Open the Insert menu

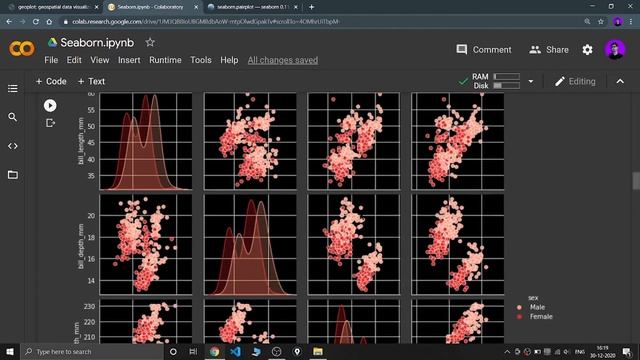[x=129, y=60]
